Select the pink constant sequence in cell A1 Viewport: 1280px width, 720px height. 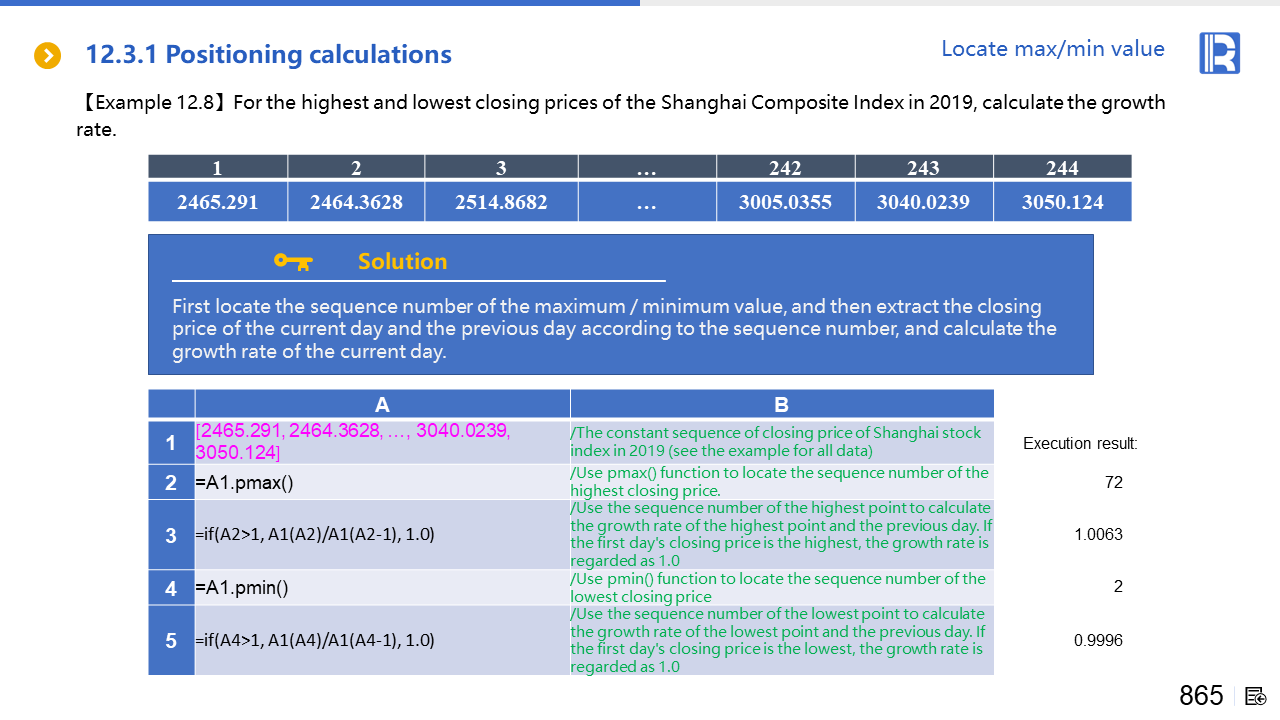pos(354,441)
